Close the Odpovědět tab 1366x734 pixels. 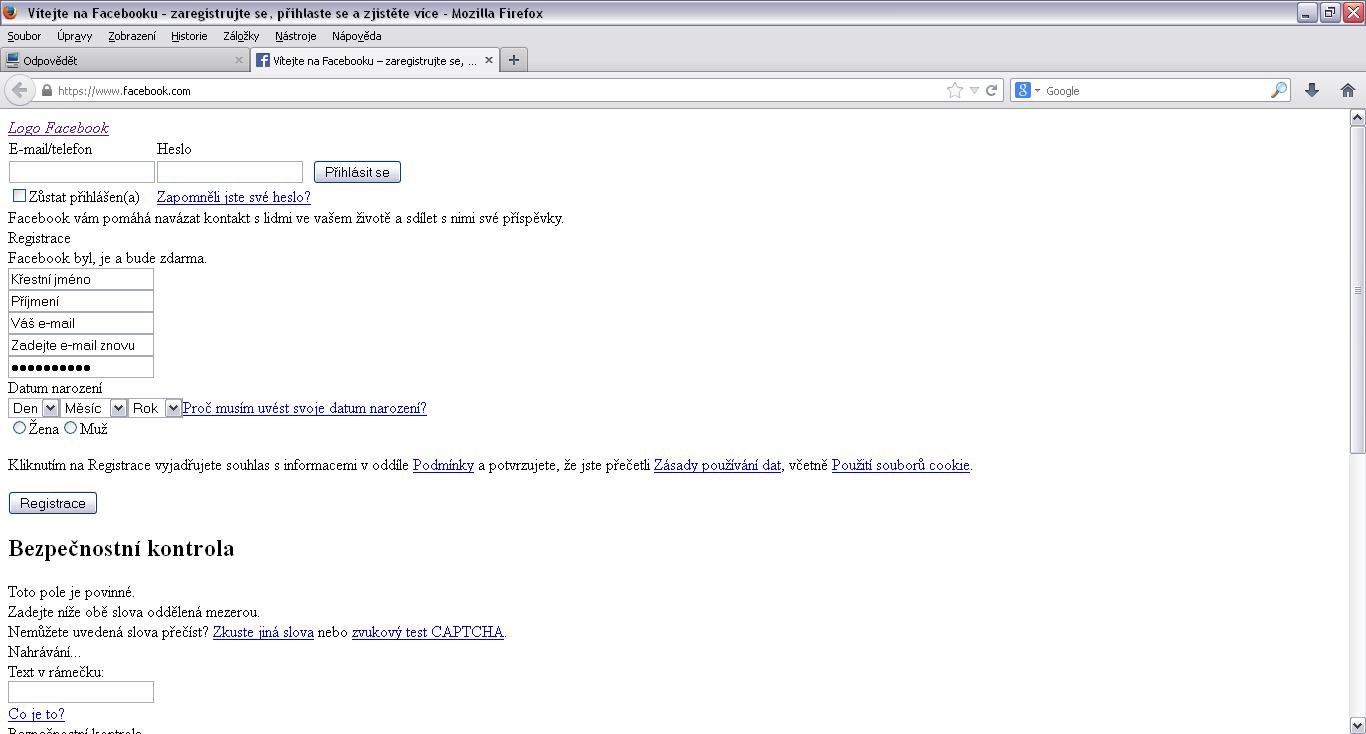click(238, 60)
